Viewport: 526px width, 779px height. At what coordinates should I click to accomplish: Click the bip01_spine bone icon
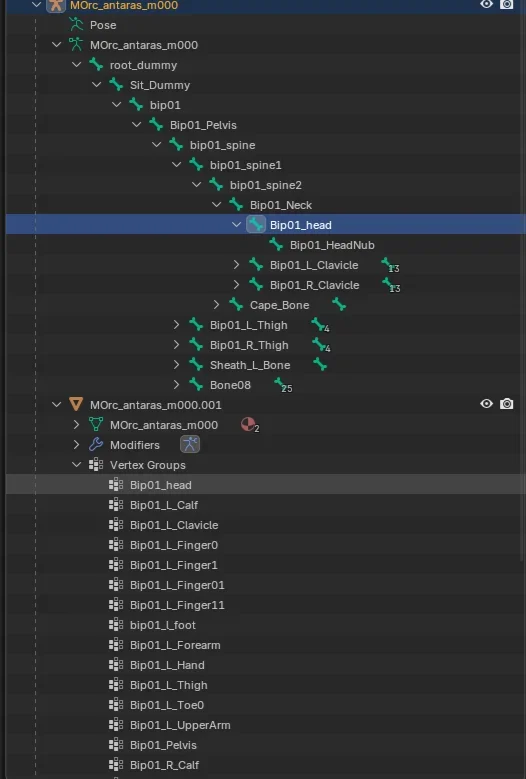(176, 145)
